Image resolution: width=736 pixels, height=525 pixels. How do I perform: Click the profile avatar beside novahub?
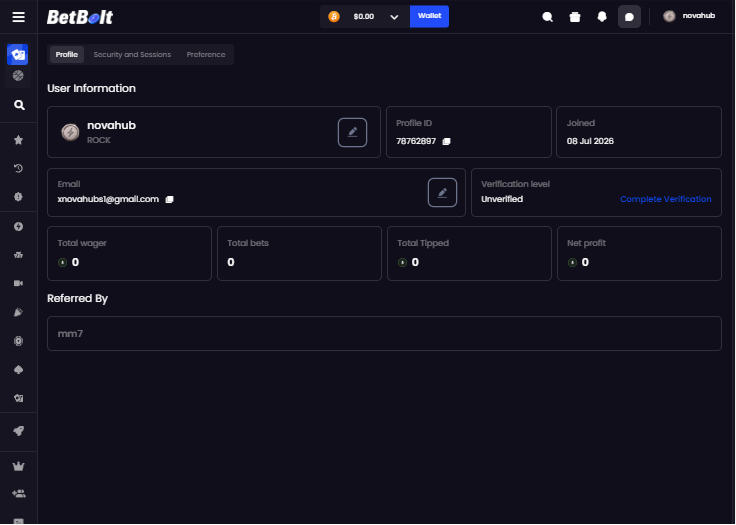click(x=70, y=132)
